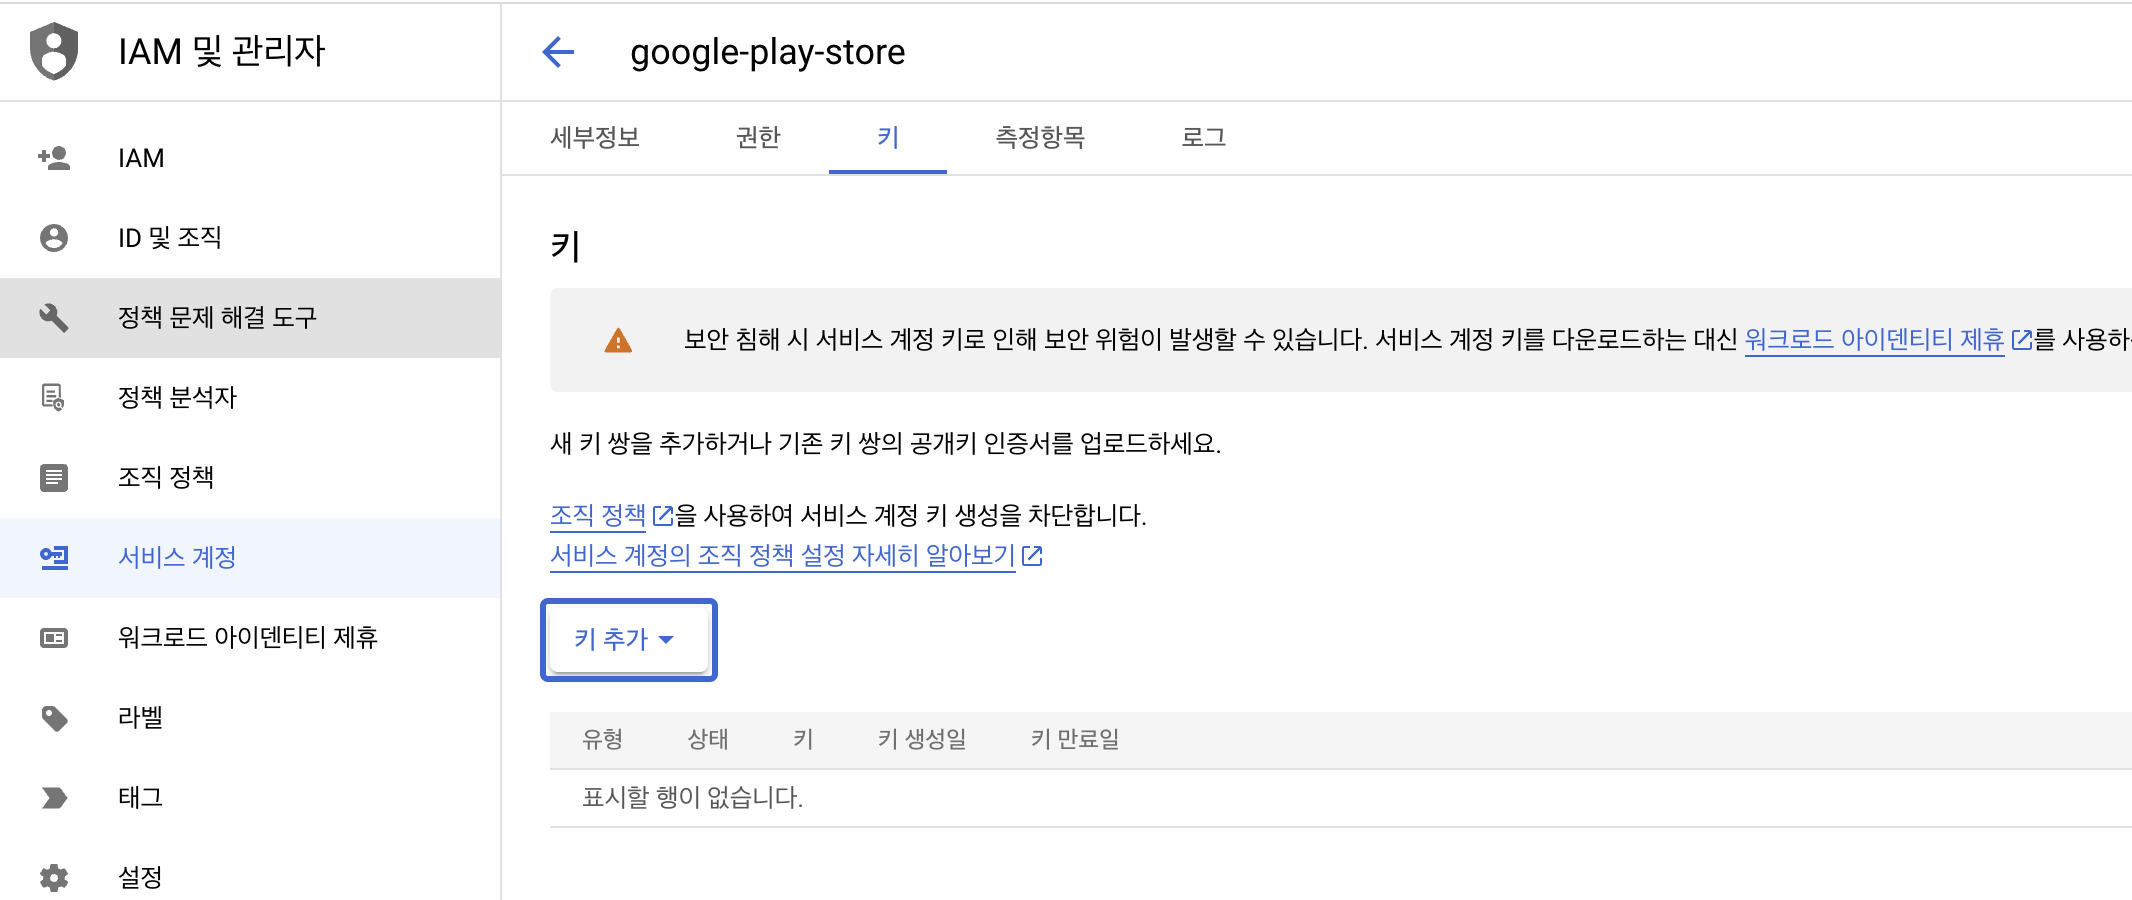The height and width of the screenshot is (900, 2132).
Task: Open ID 및 조직 in sidebar
Action: (250, 238)
